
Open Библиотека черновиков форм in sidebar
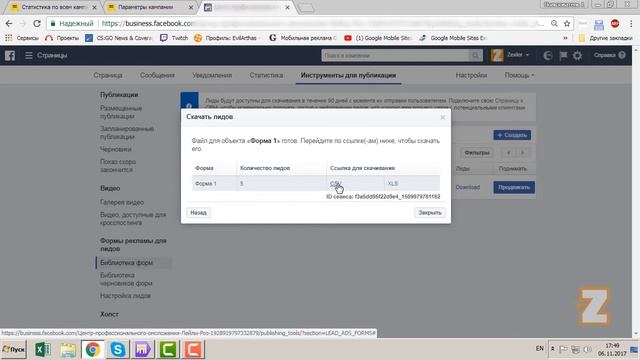point(126,279)
